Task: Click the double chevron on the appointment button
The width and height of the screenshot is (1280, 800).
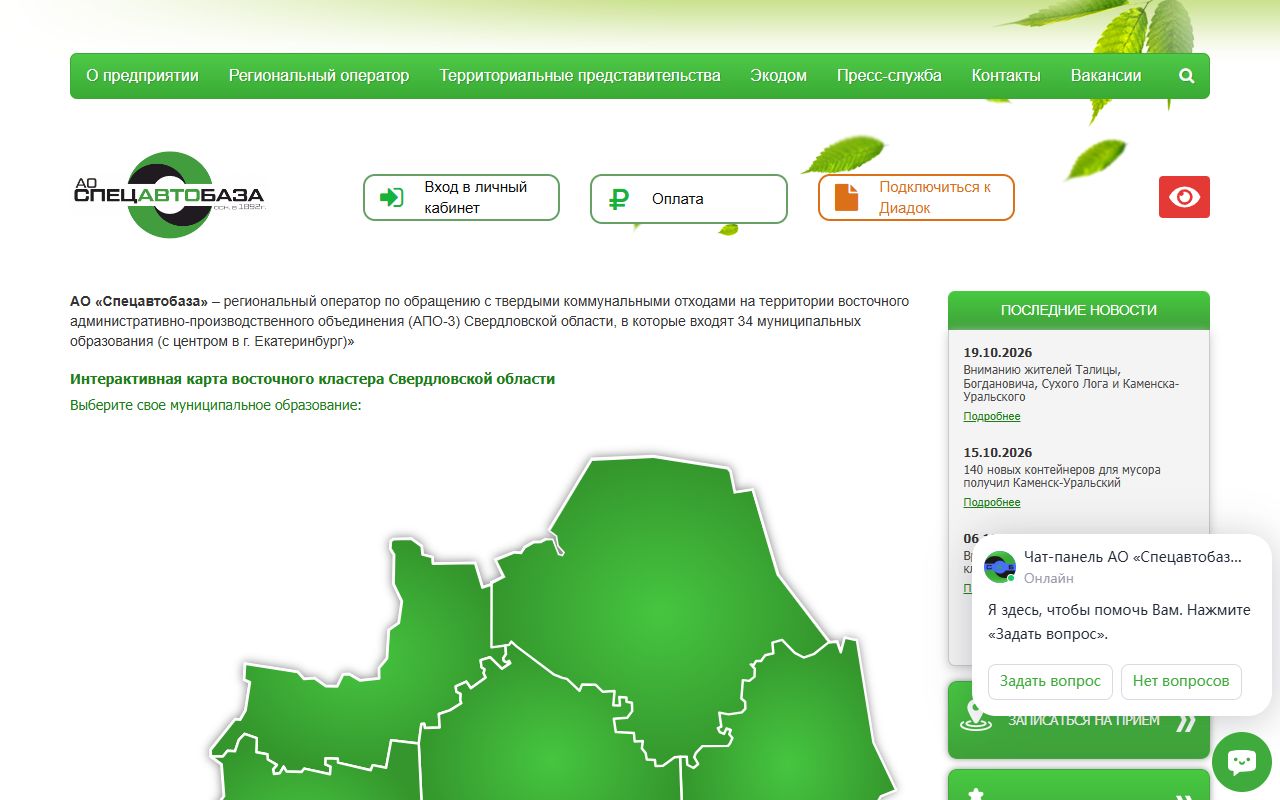Action: pyautogui.click(x=1185, y=722)
